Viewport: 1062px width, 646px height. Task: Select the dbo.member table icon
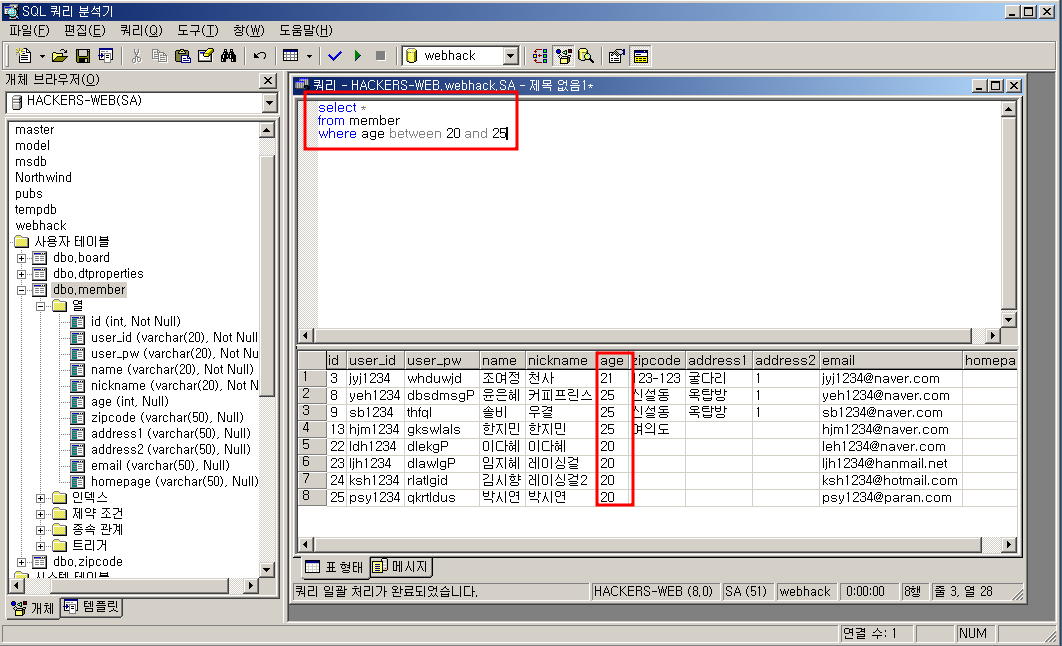40,290
